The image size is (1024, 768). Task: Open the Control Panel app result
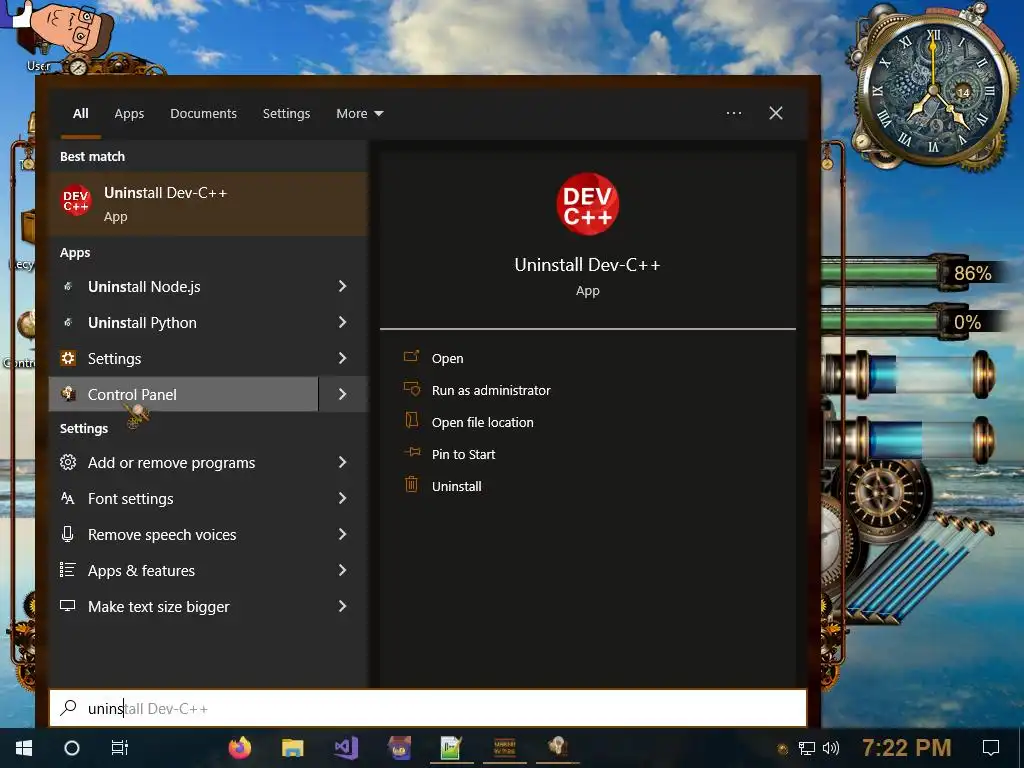pyautogui.click(x=184, y=394)
